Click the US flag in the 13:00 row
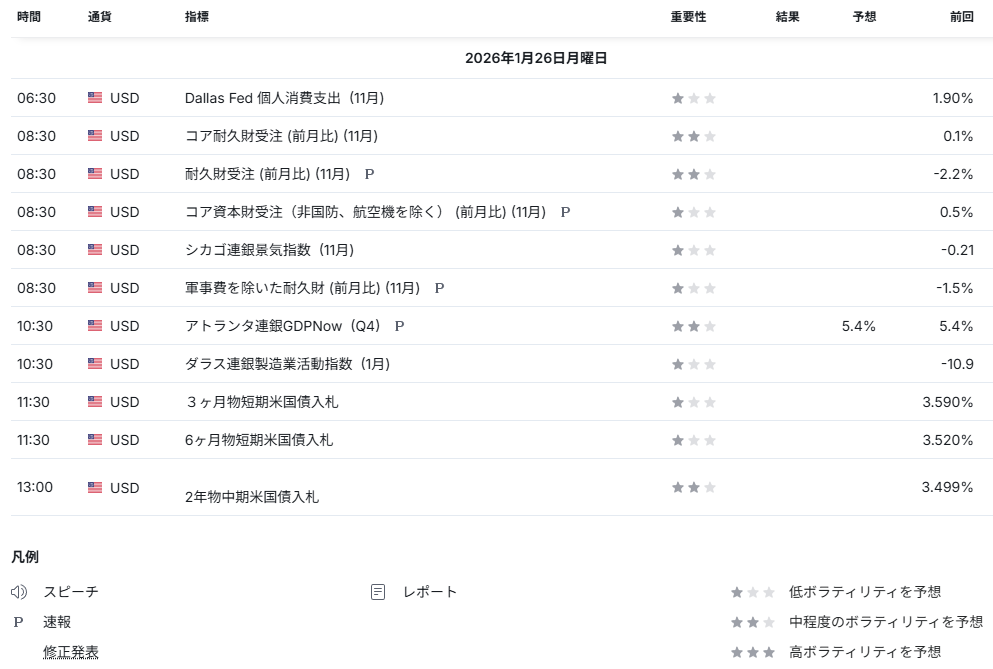 (95, 487)
